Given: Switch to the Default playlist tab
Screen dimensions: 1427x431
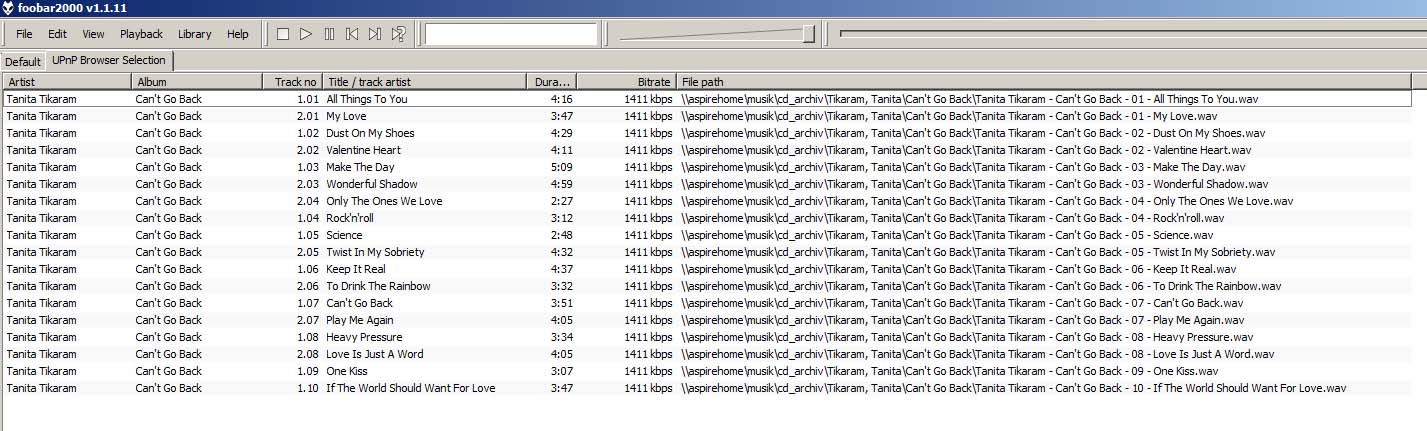Looking at the screenshot, I should (x=23, y=61).
